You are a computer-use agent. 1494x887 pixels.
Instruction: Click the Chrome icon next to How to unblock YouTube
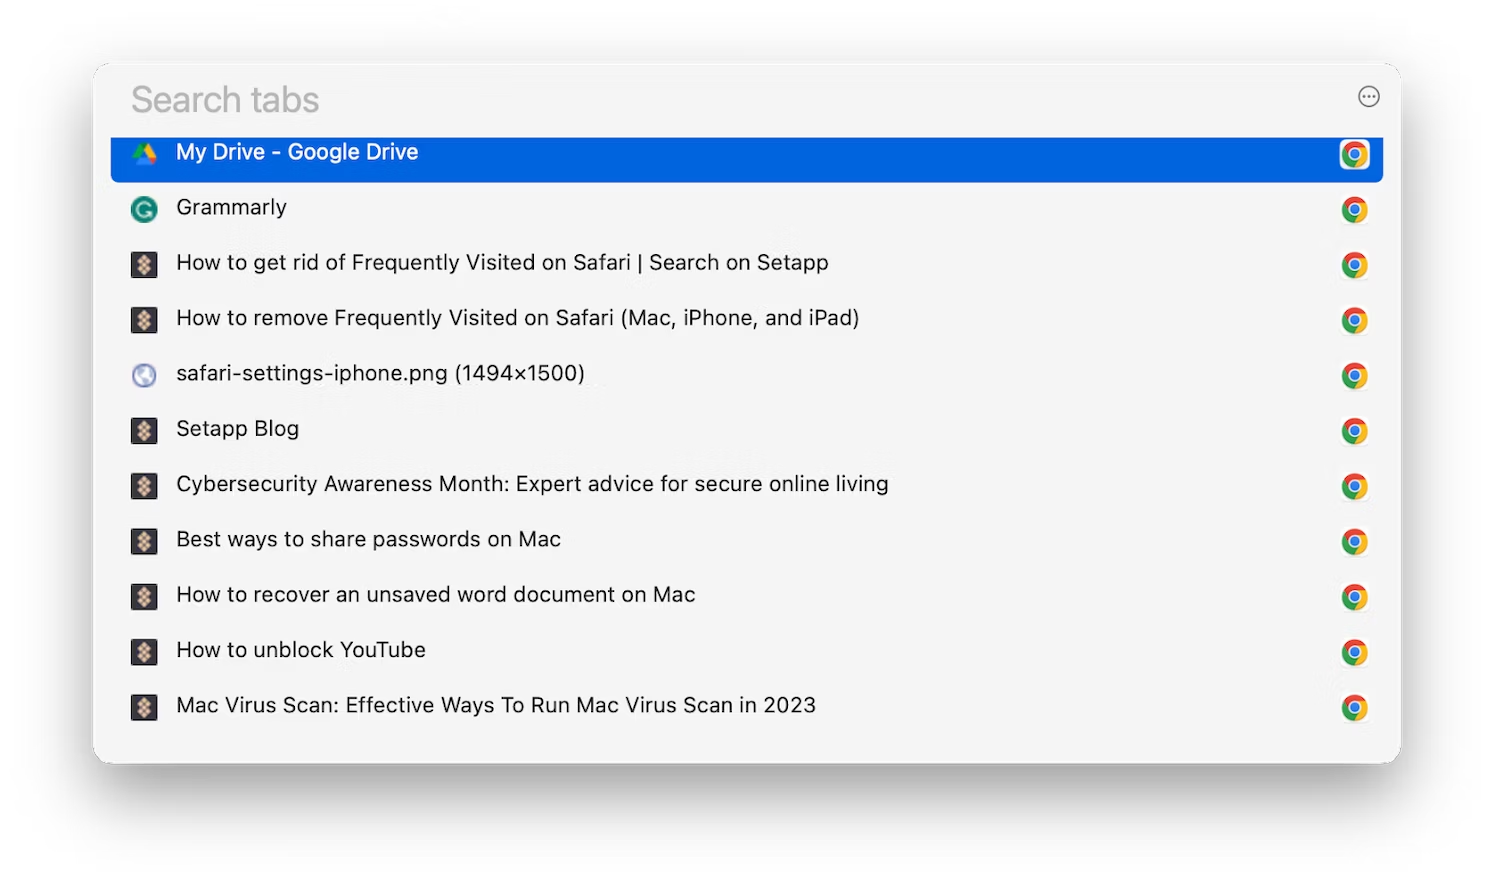point(1355,652)
